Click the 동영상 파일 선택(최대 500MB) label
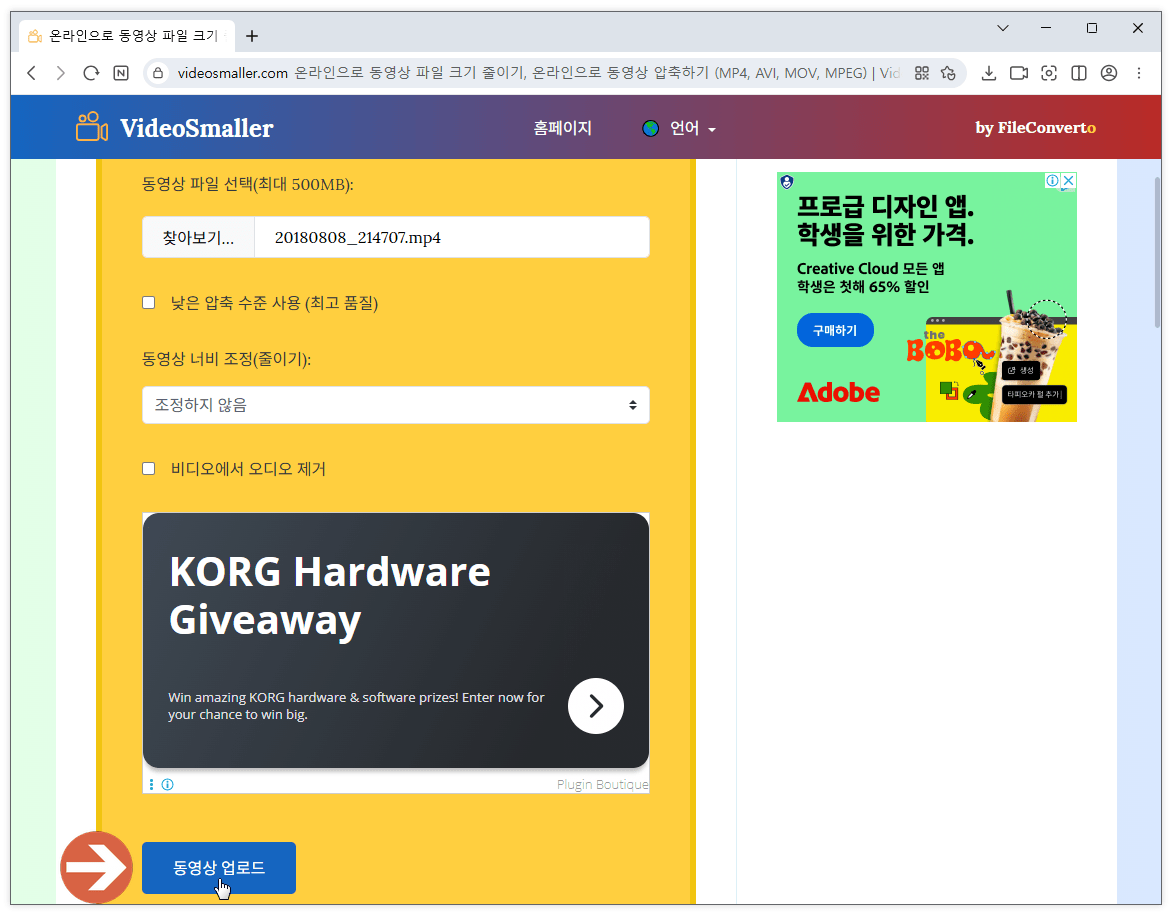 click(x=247, y=185)
